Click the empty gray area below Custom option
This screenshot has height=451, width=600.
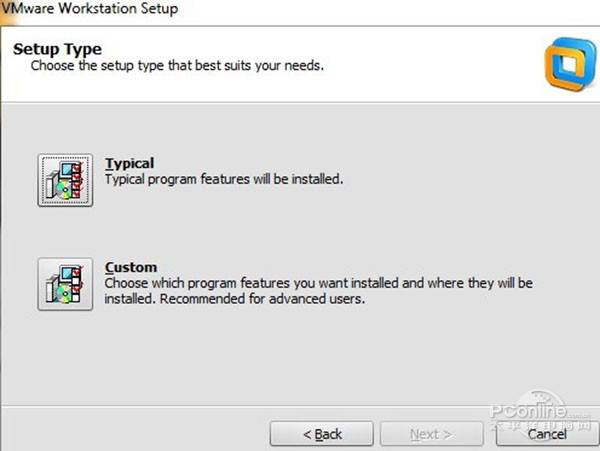300,360
